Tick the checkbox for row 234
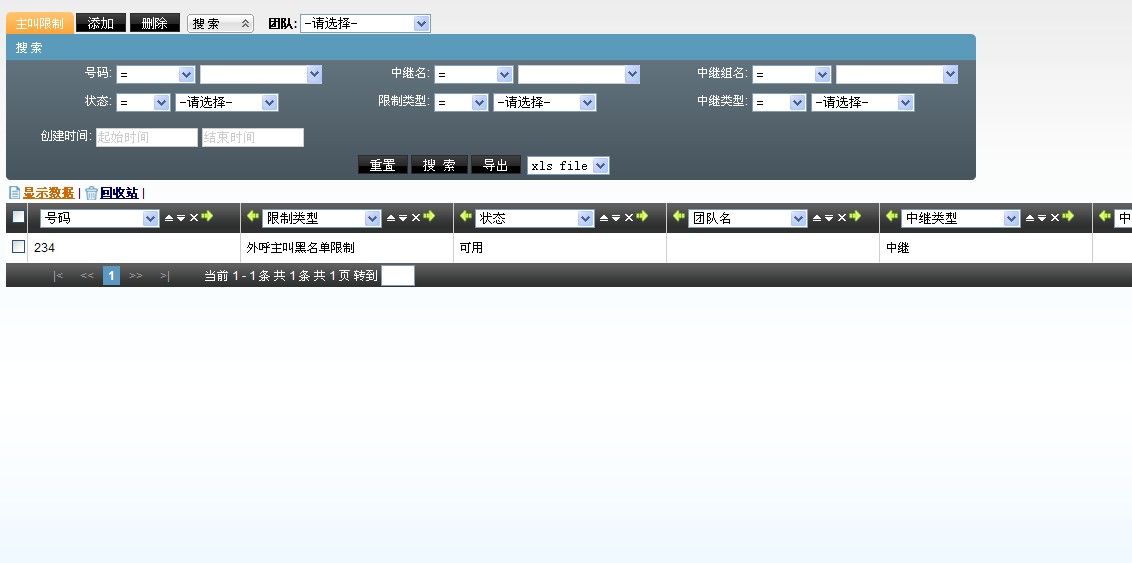 19,247
